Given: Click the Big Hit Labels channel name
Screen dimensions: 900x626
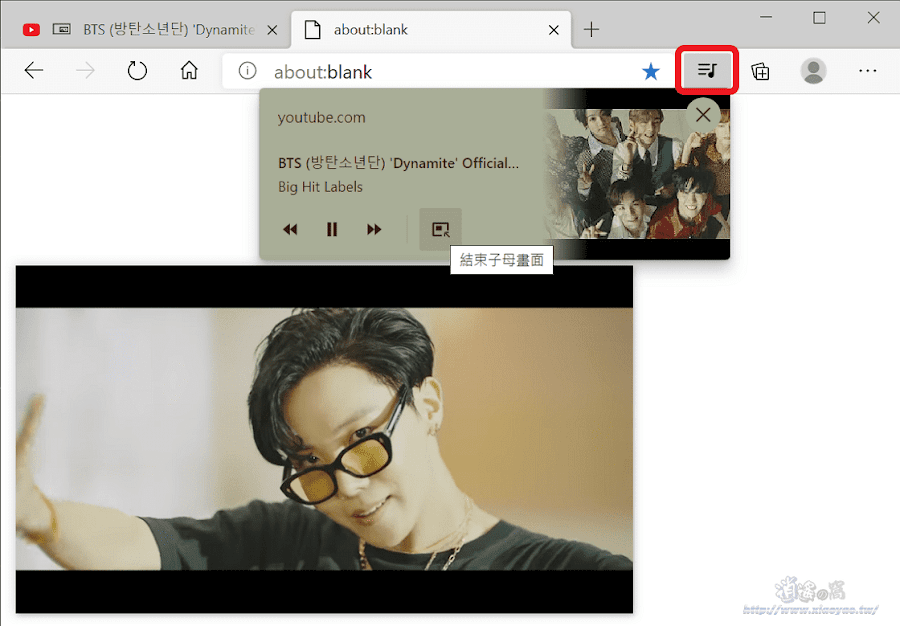Looking at the screenshot, I should click(x=320, y=187).
